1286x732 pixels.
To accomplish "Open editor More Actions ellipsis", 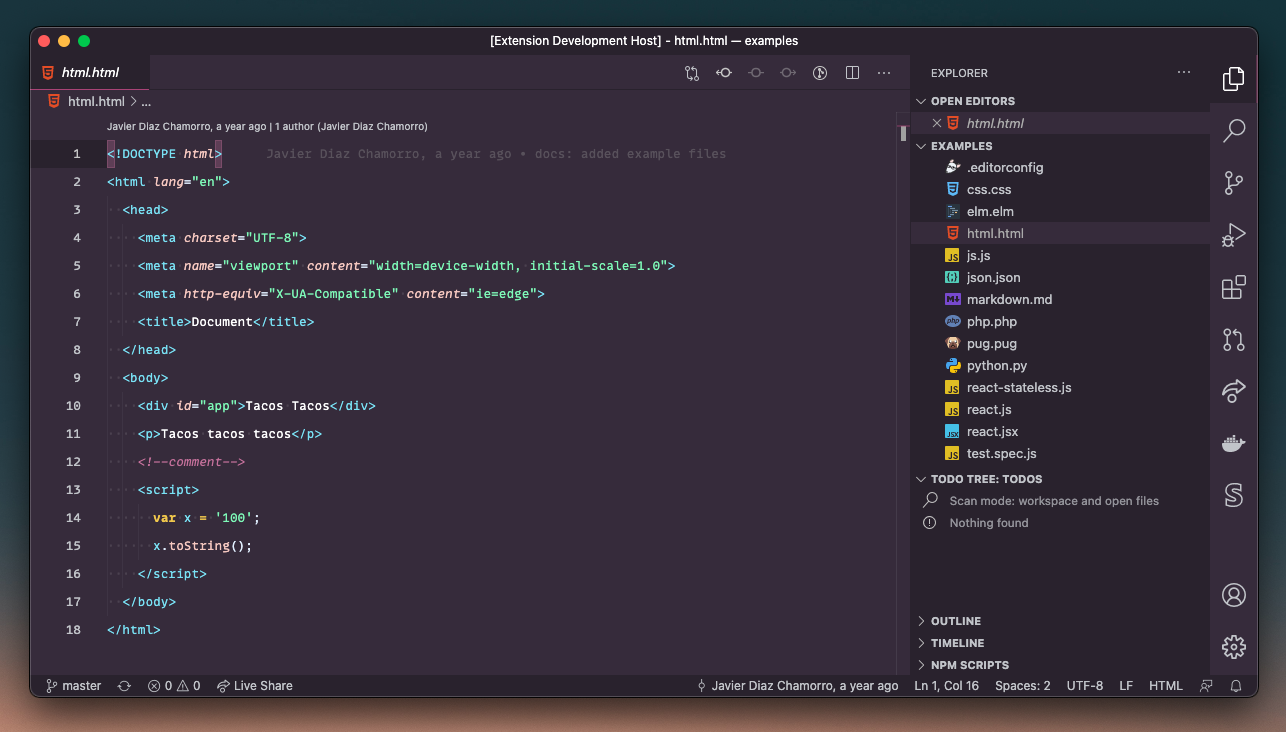I will 884,73.
